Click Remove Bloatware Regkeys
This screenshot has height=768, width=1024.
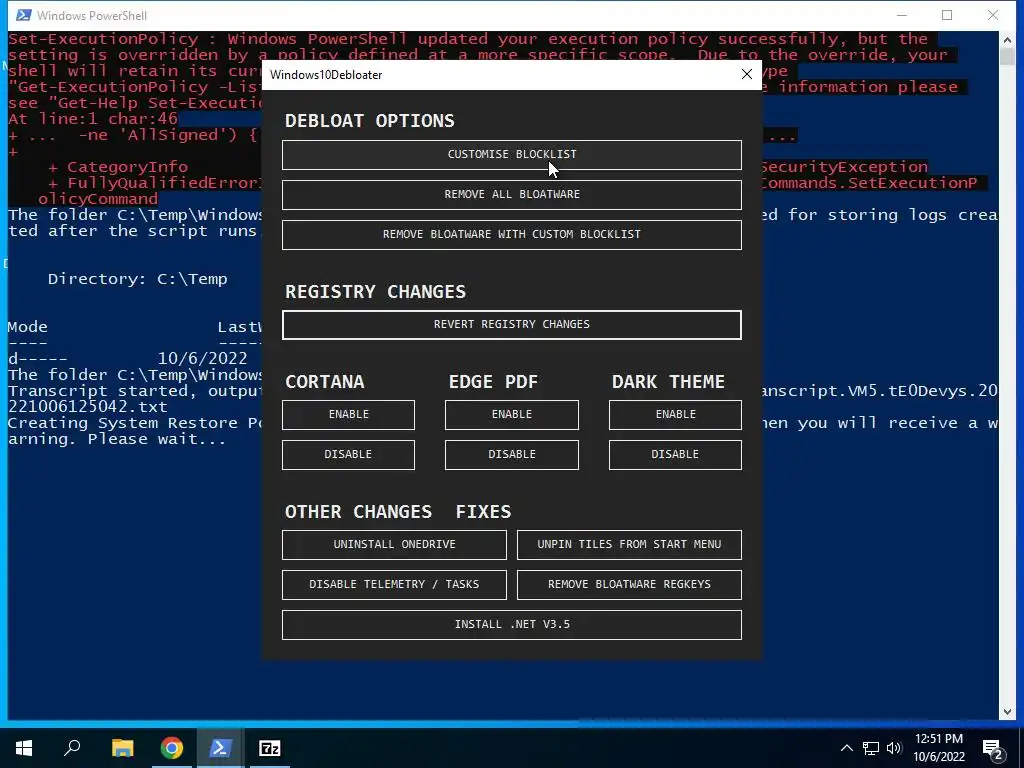pyautogui.click(x=629, y=584)
